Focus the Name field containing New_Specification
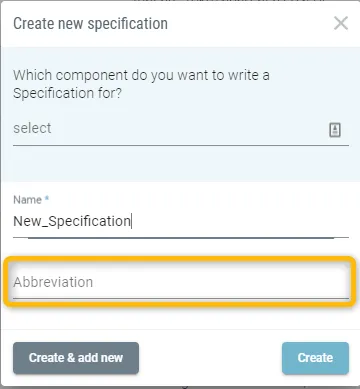Image resolution: width=360 pixels, height=389 pixels. pos(181,221)
